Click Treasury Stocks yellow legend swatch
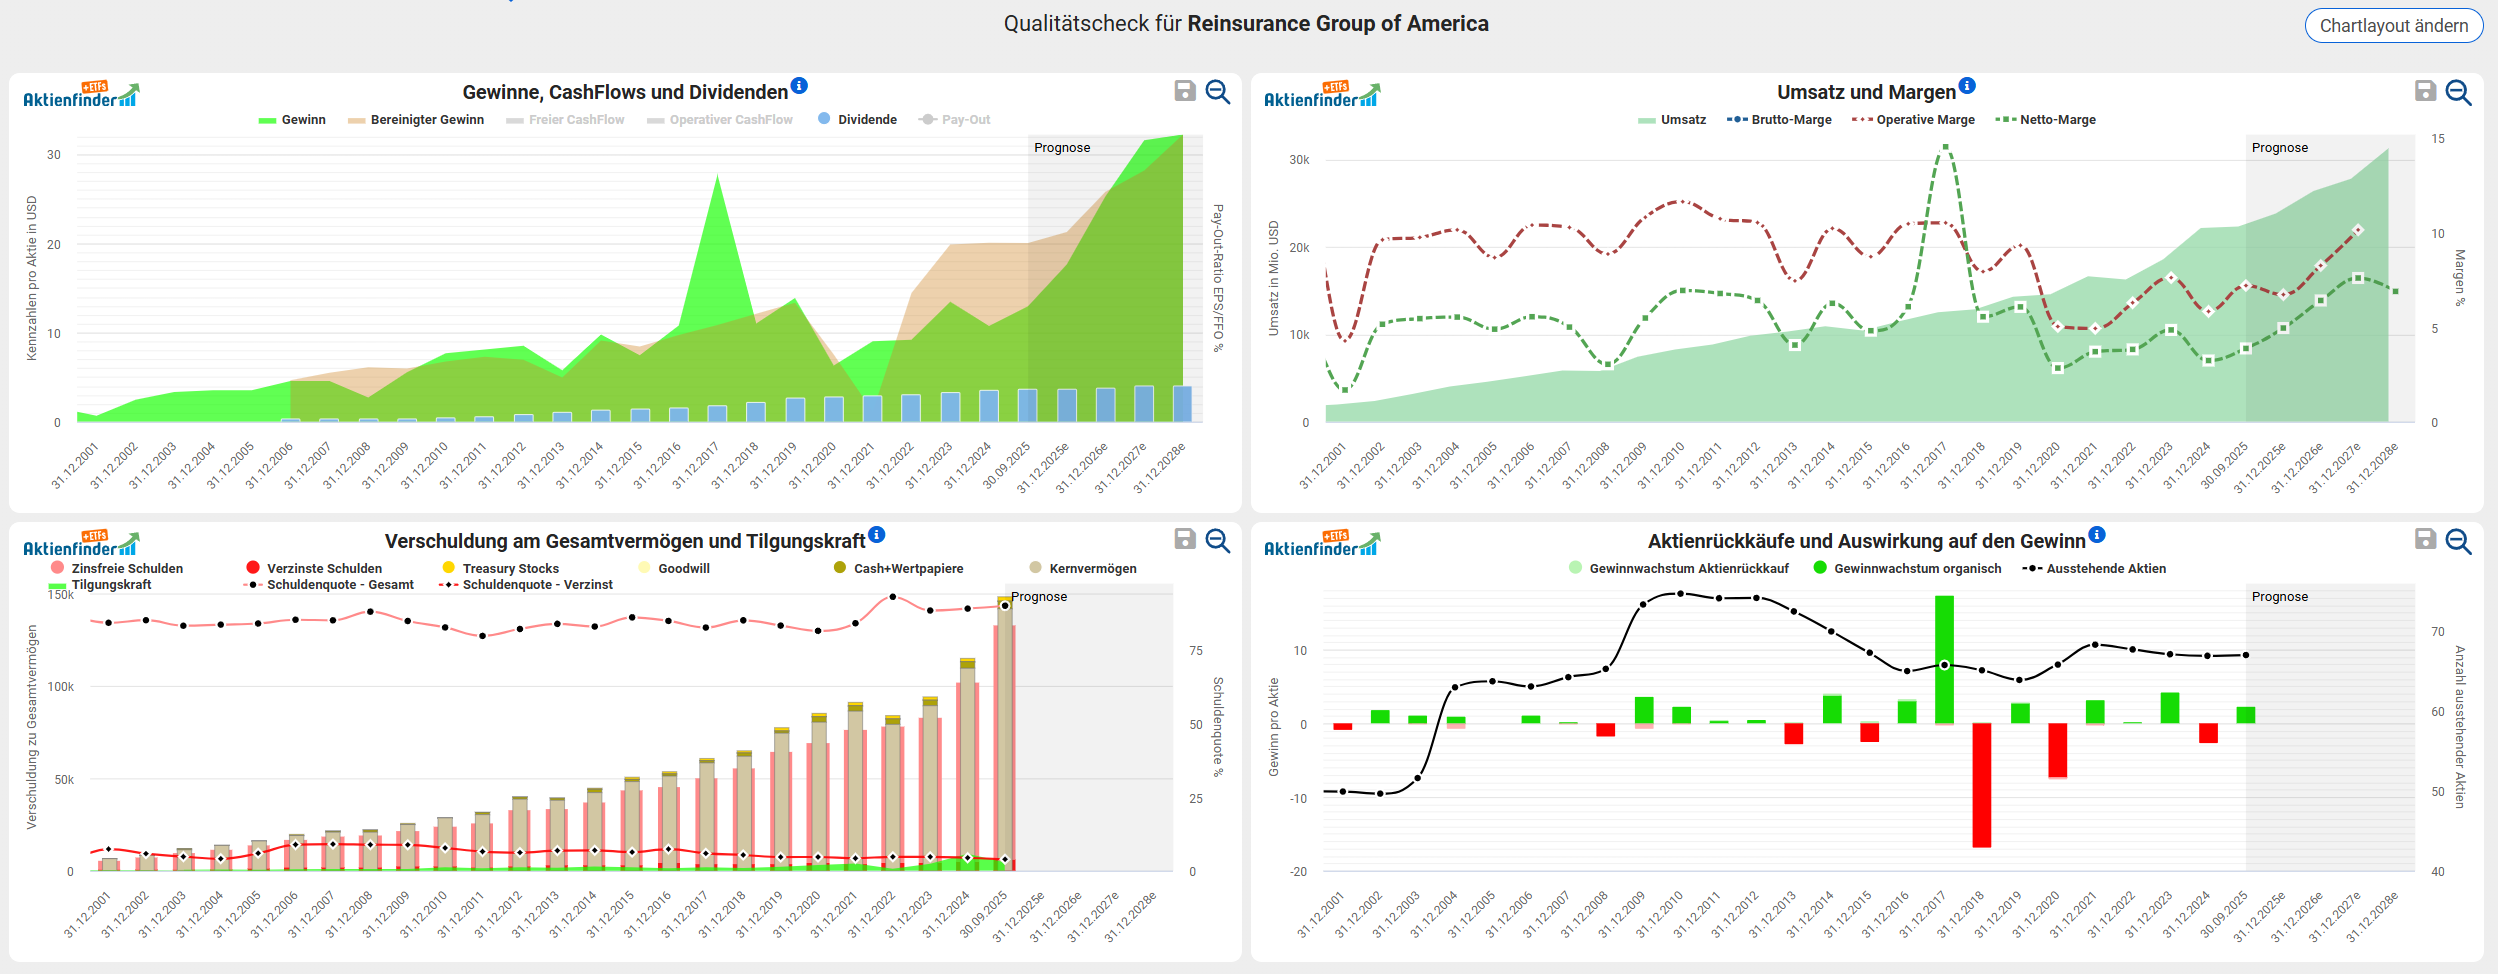 point(449,568)
